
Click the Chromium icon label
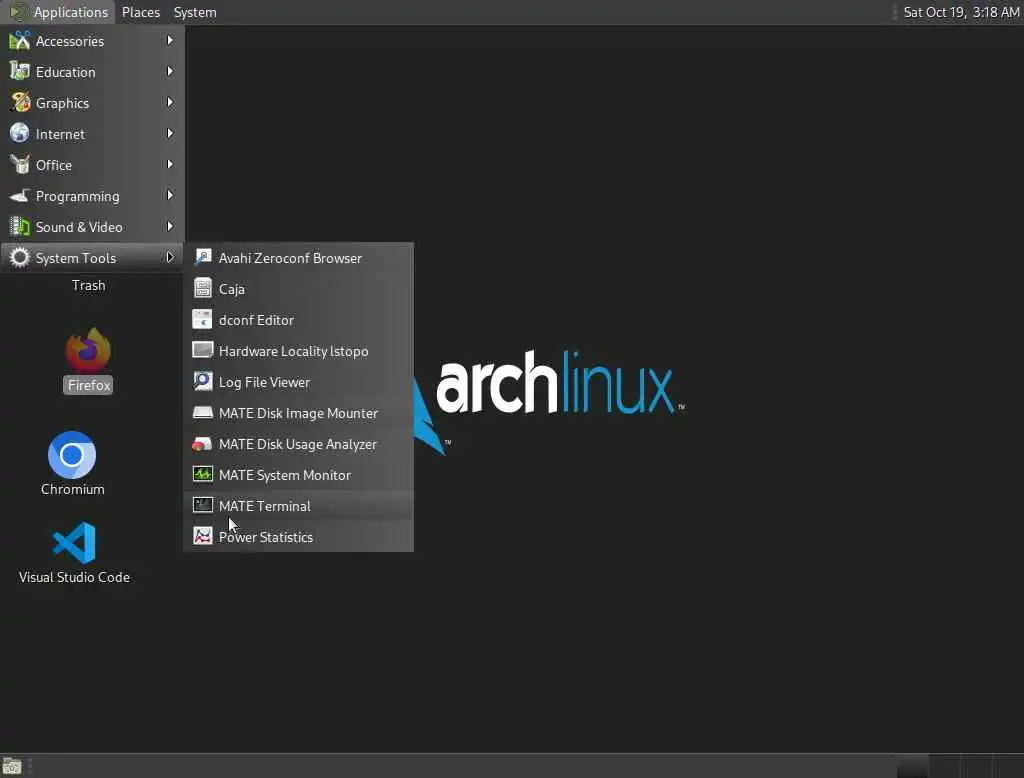pos(72,489)
